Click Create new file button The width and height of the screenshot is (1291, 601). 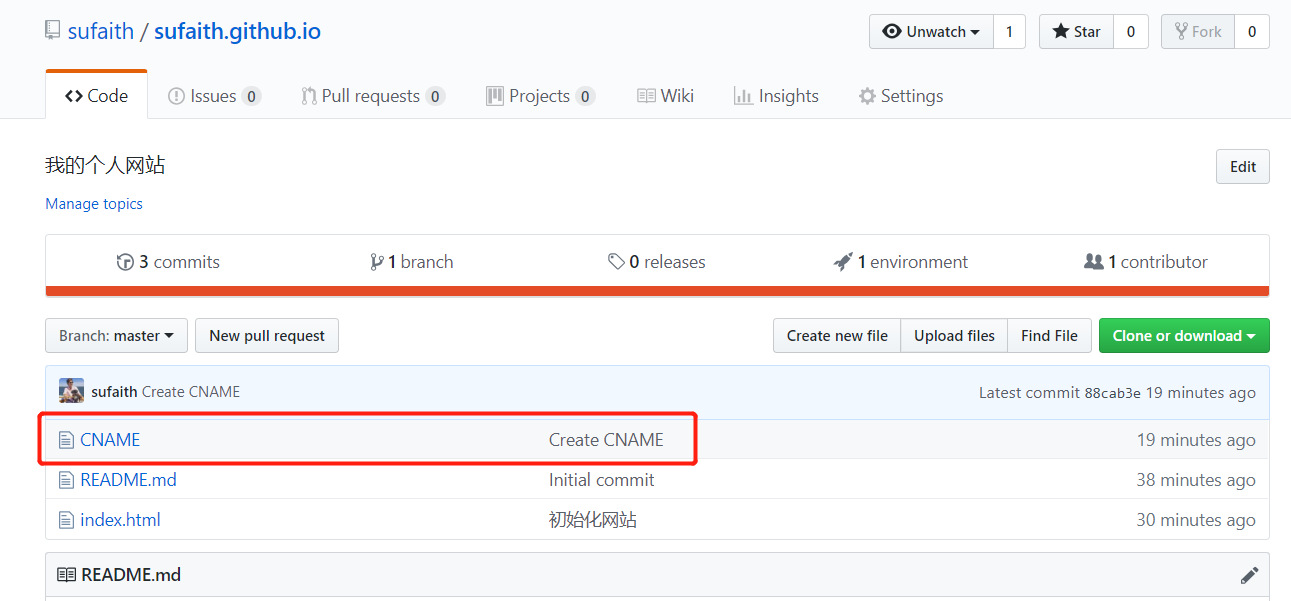point(837,336)
